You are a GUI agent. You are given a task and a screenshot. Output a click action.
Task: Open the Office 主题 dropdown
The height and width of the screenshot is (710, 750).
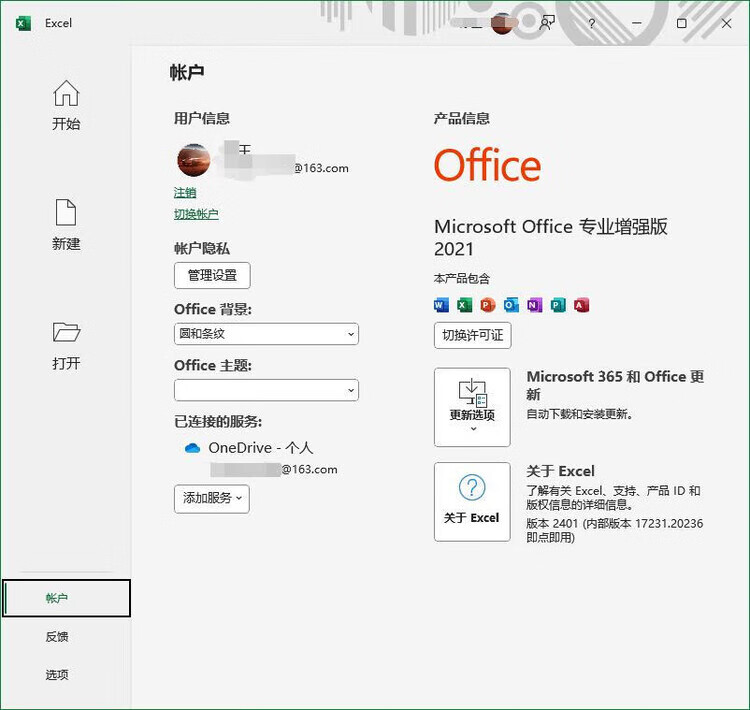266,389
